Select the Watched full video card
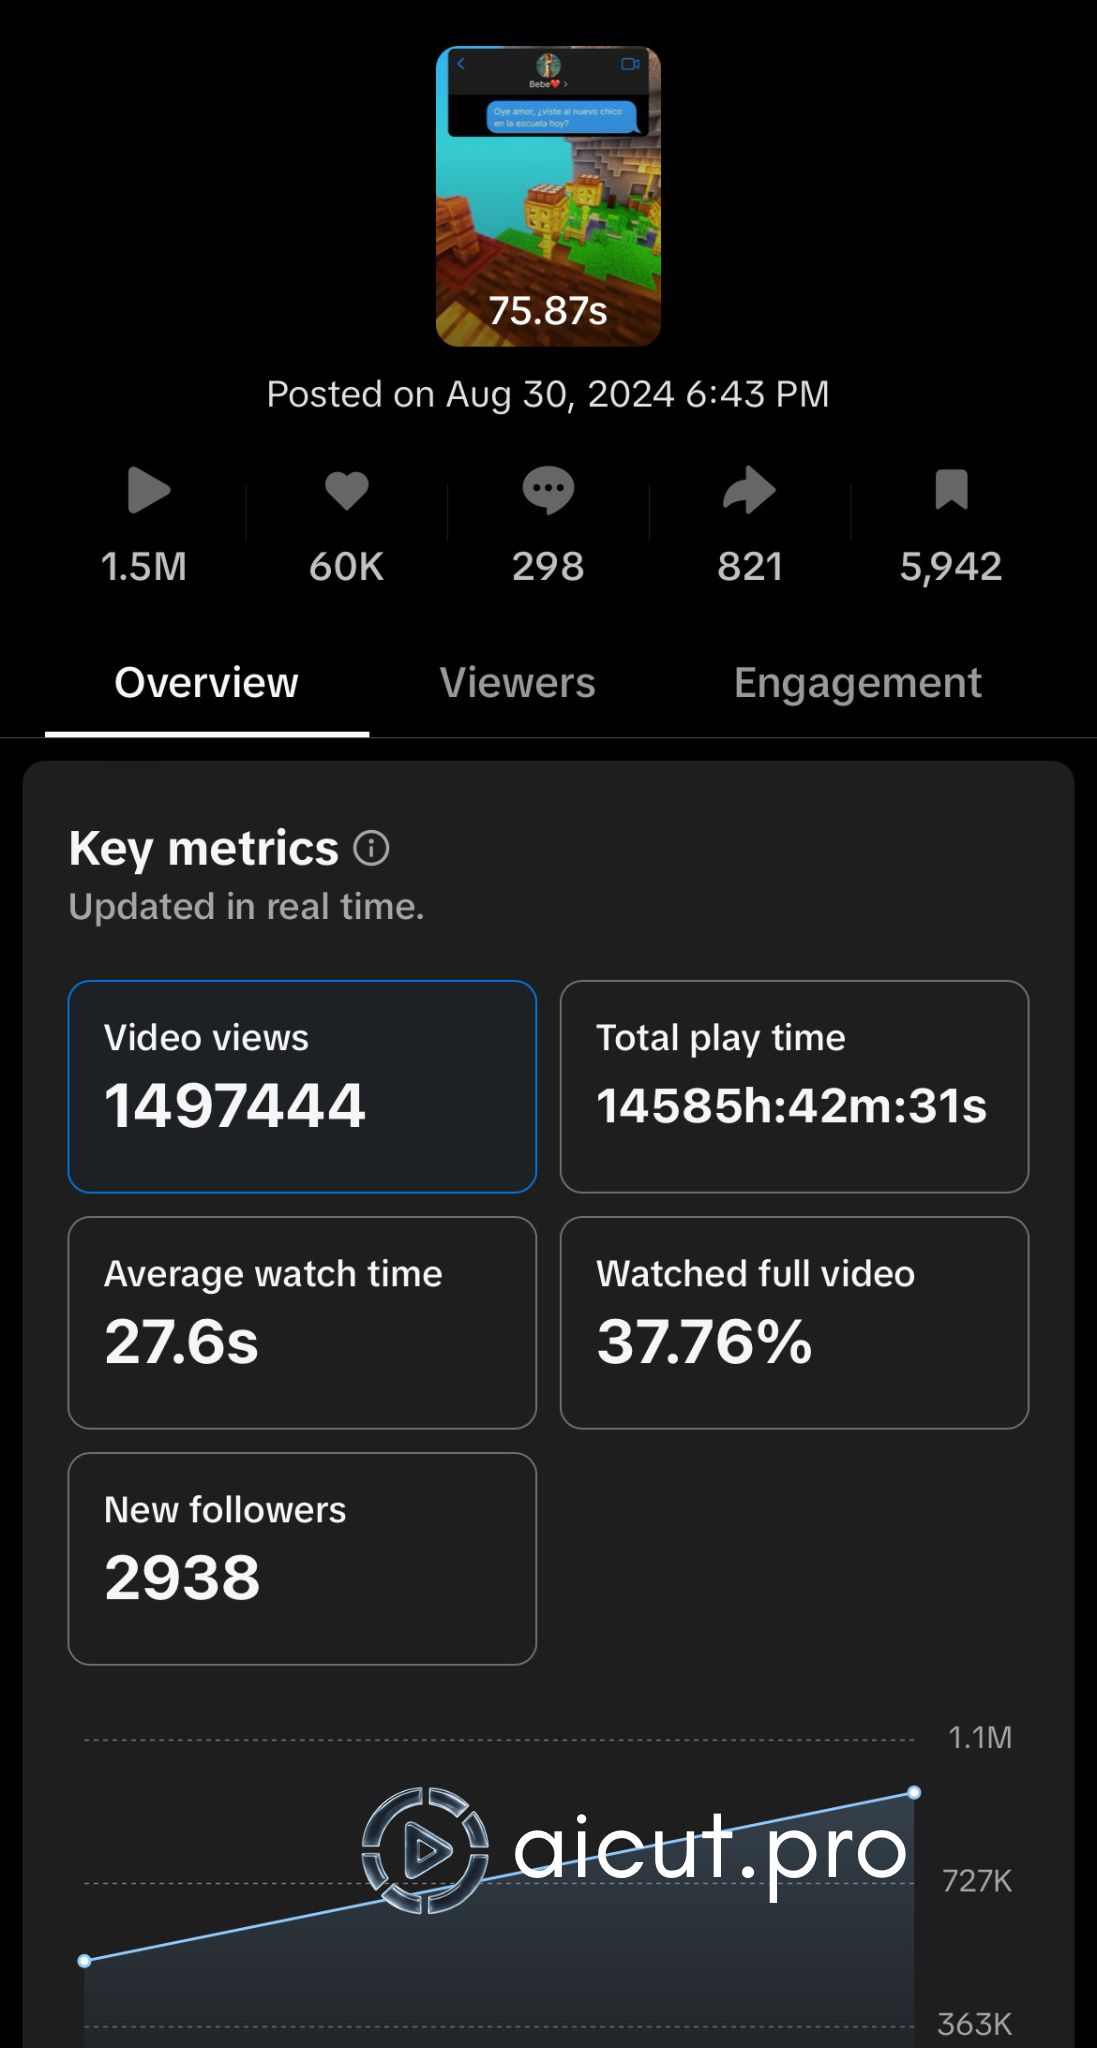1097x2048 pixels. [x=794, y=1322]
